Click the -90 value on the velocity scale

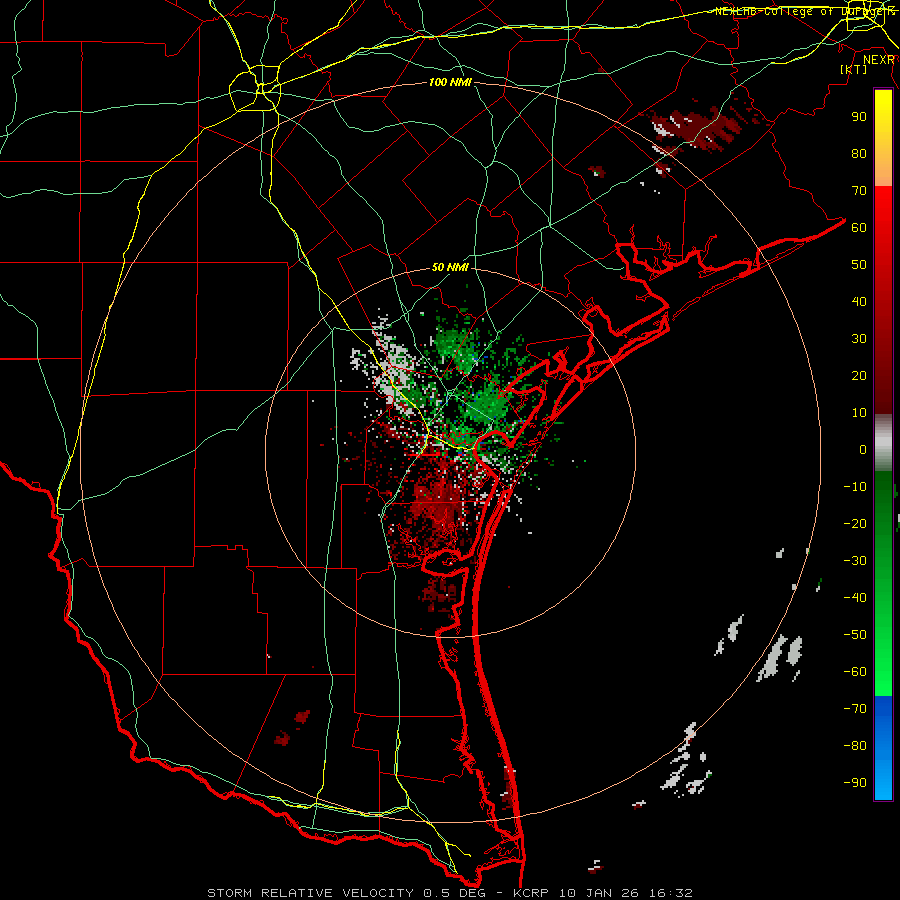pos(855,783)
